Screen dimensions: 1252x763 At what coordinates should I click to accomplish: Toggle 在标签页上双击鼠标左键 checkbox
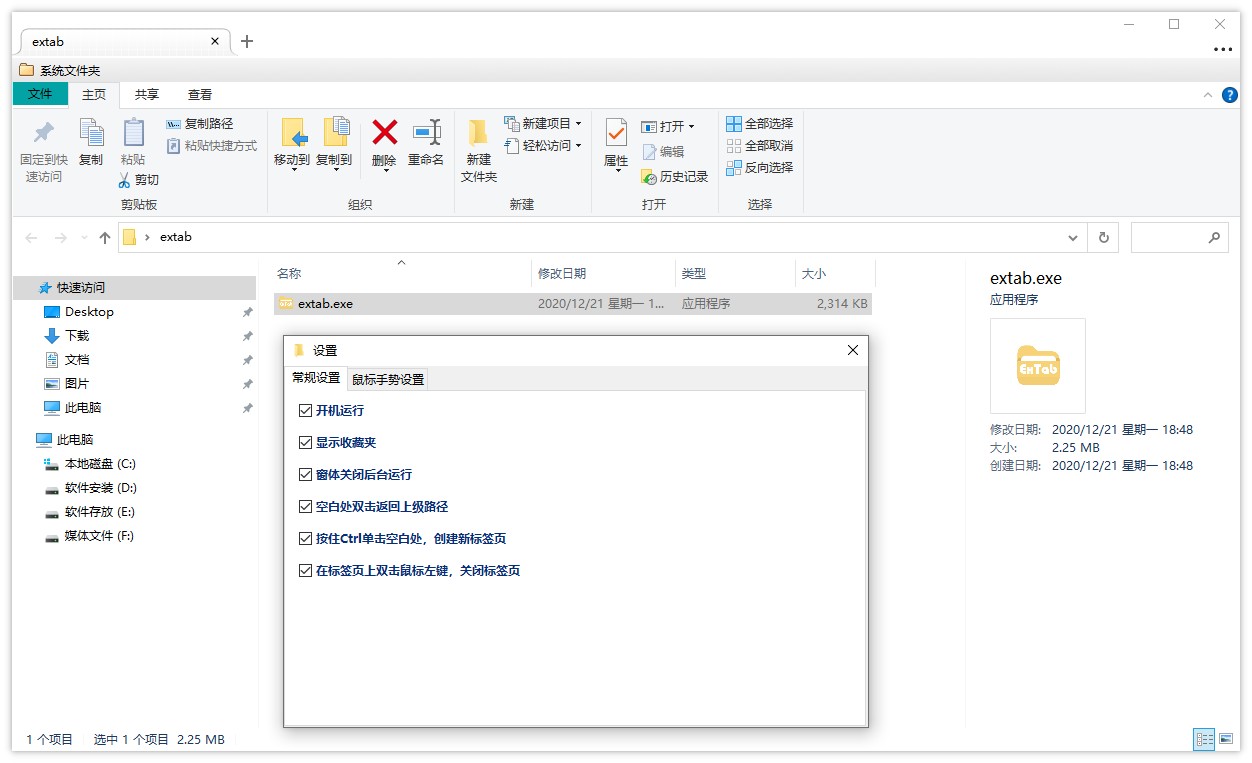(x=306, y=571)
